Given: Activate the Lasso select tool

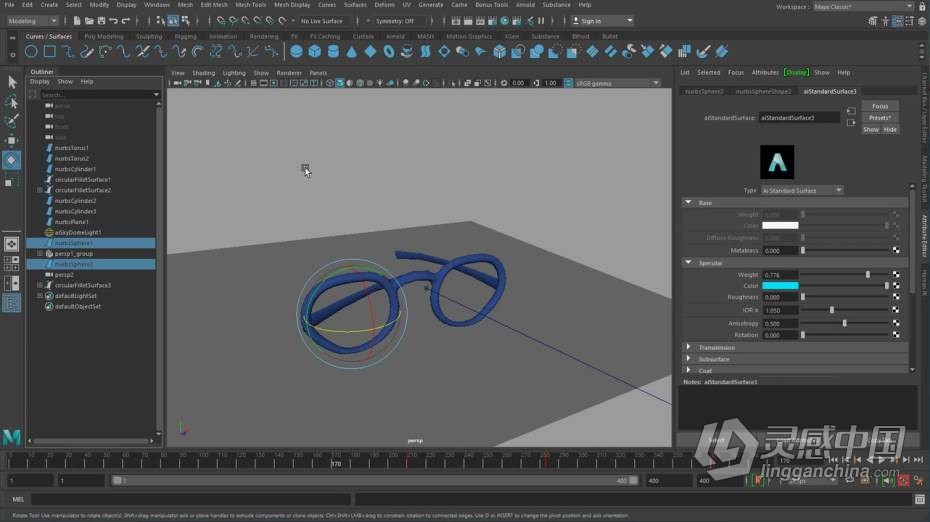Looking at the screenshot, I should click(11, 102).
